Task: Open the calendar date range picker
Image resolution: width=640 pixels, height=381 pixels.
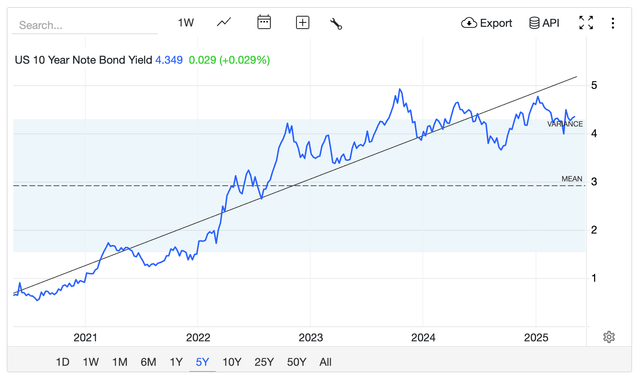Action: coord(264,22)
